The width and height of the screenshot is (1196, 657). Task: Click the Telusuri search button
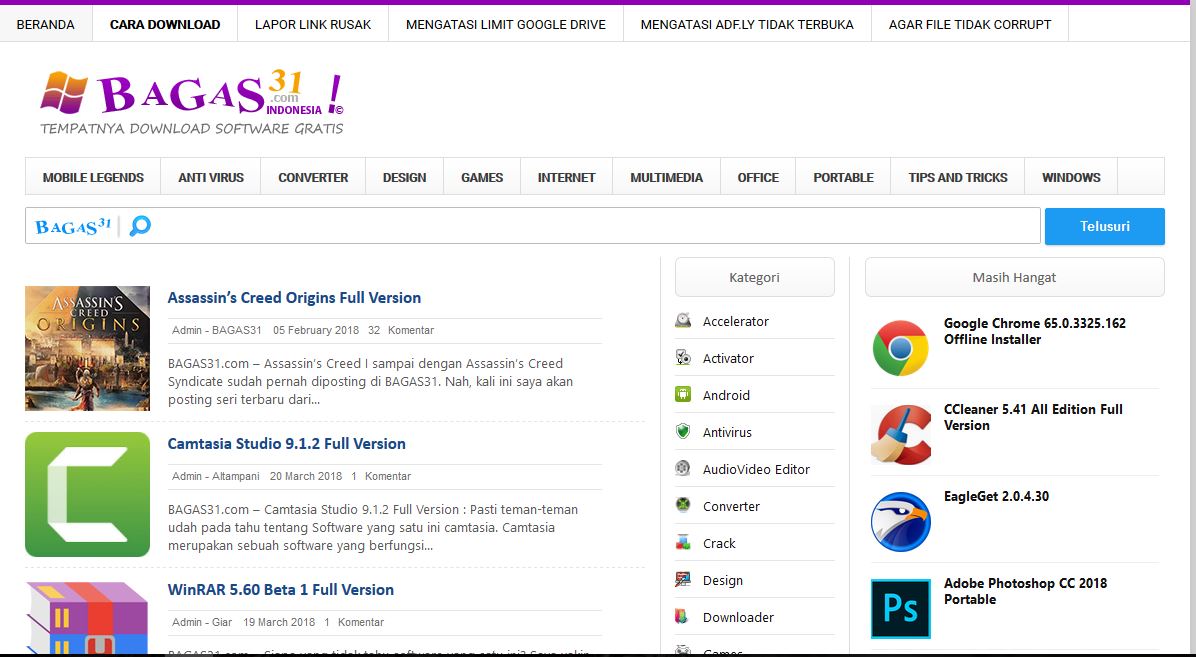[x=1104, y=226]
